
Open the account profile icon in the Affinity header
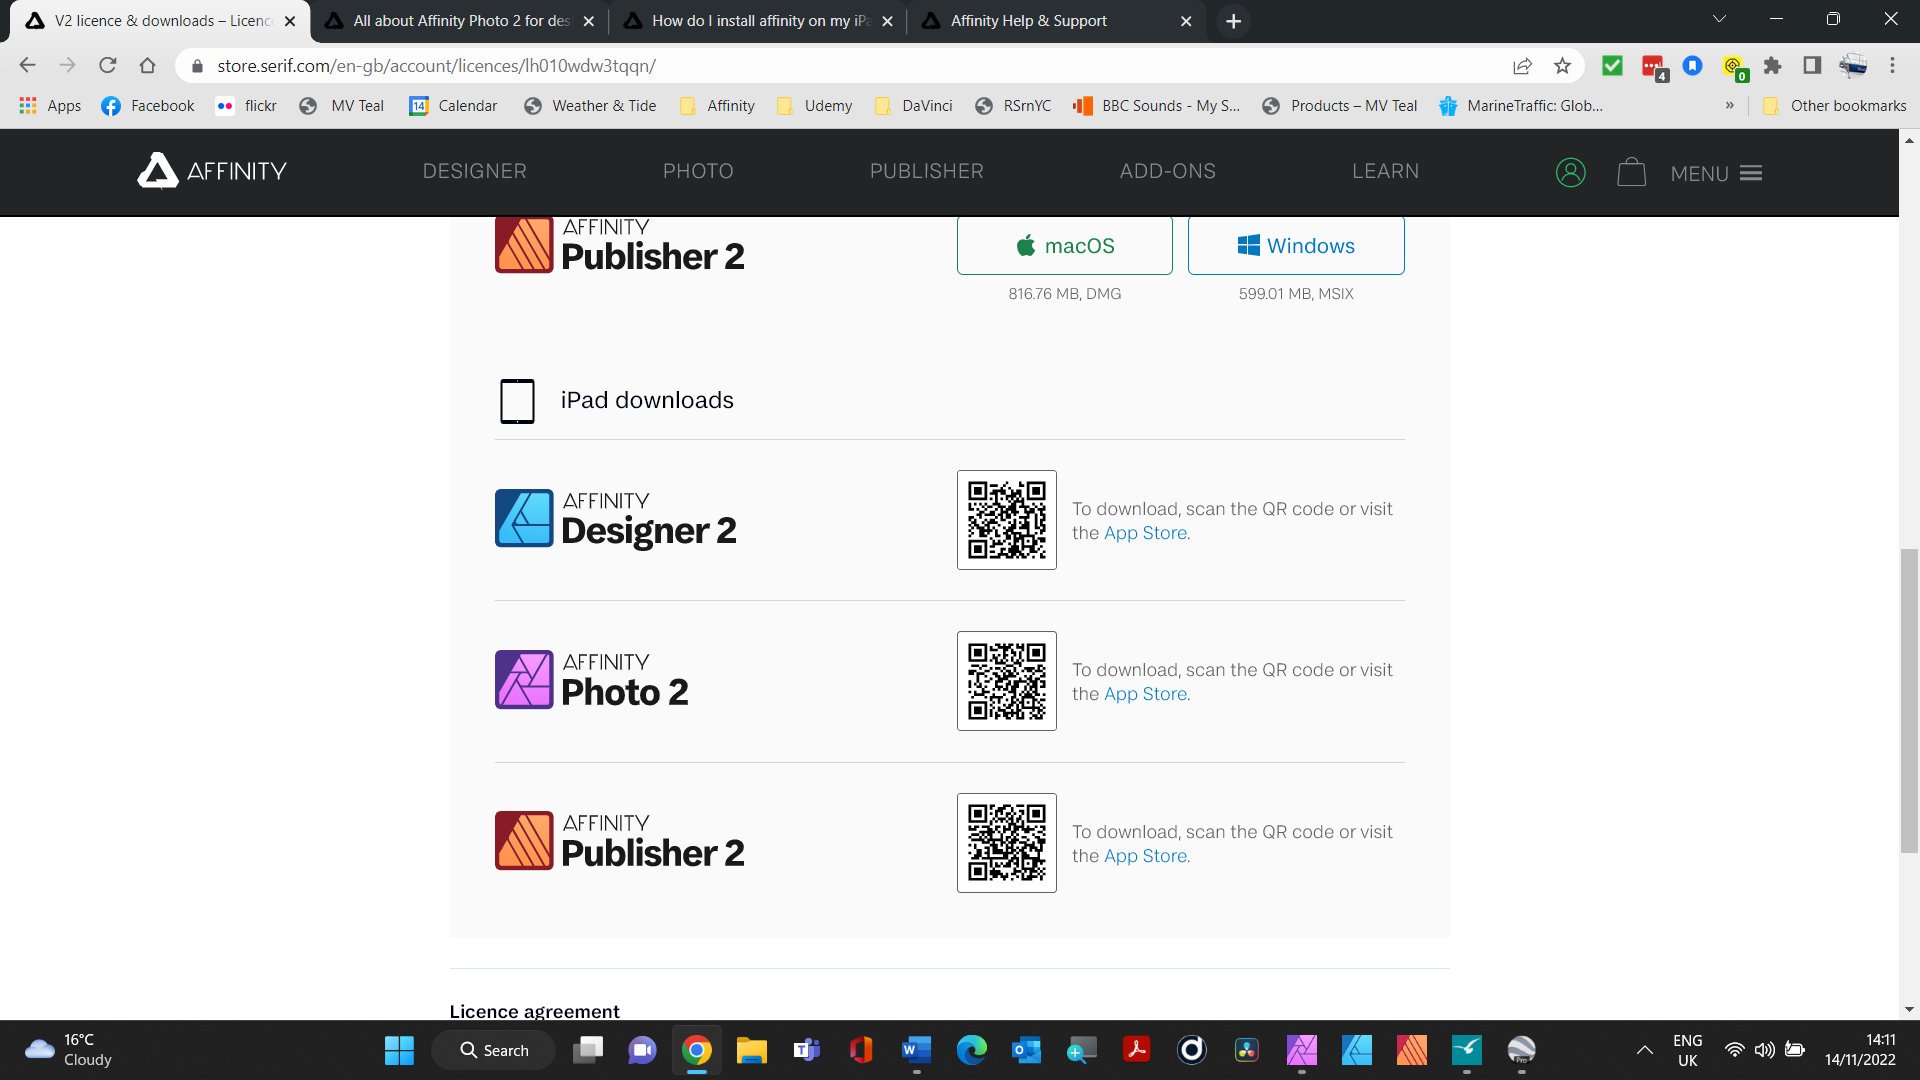point(1570,172)
